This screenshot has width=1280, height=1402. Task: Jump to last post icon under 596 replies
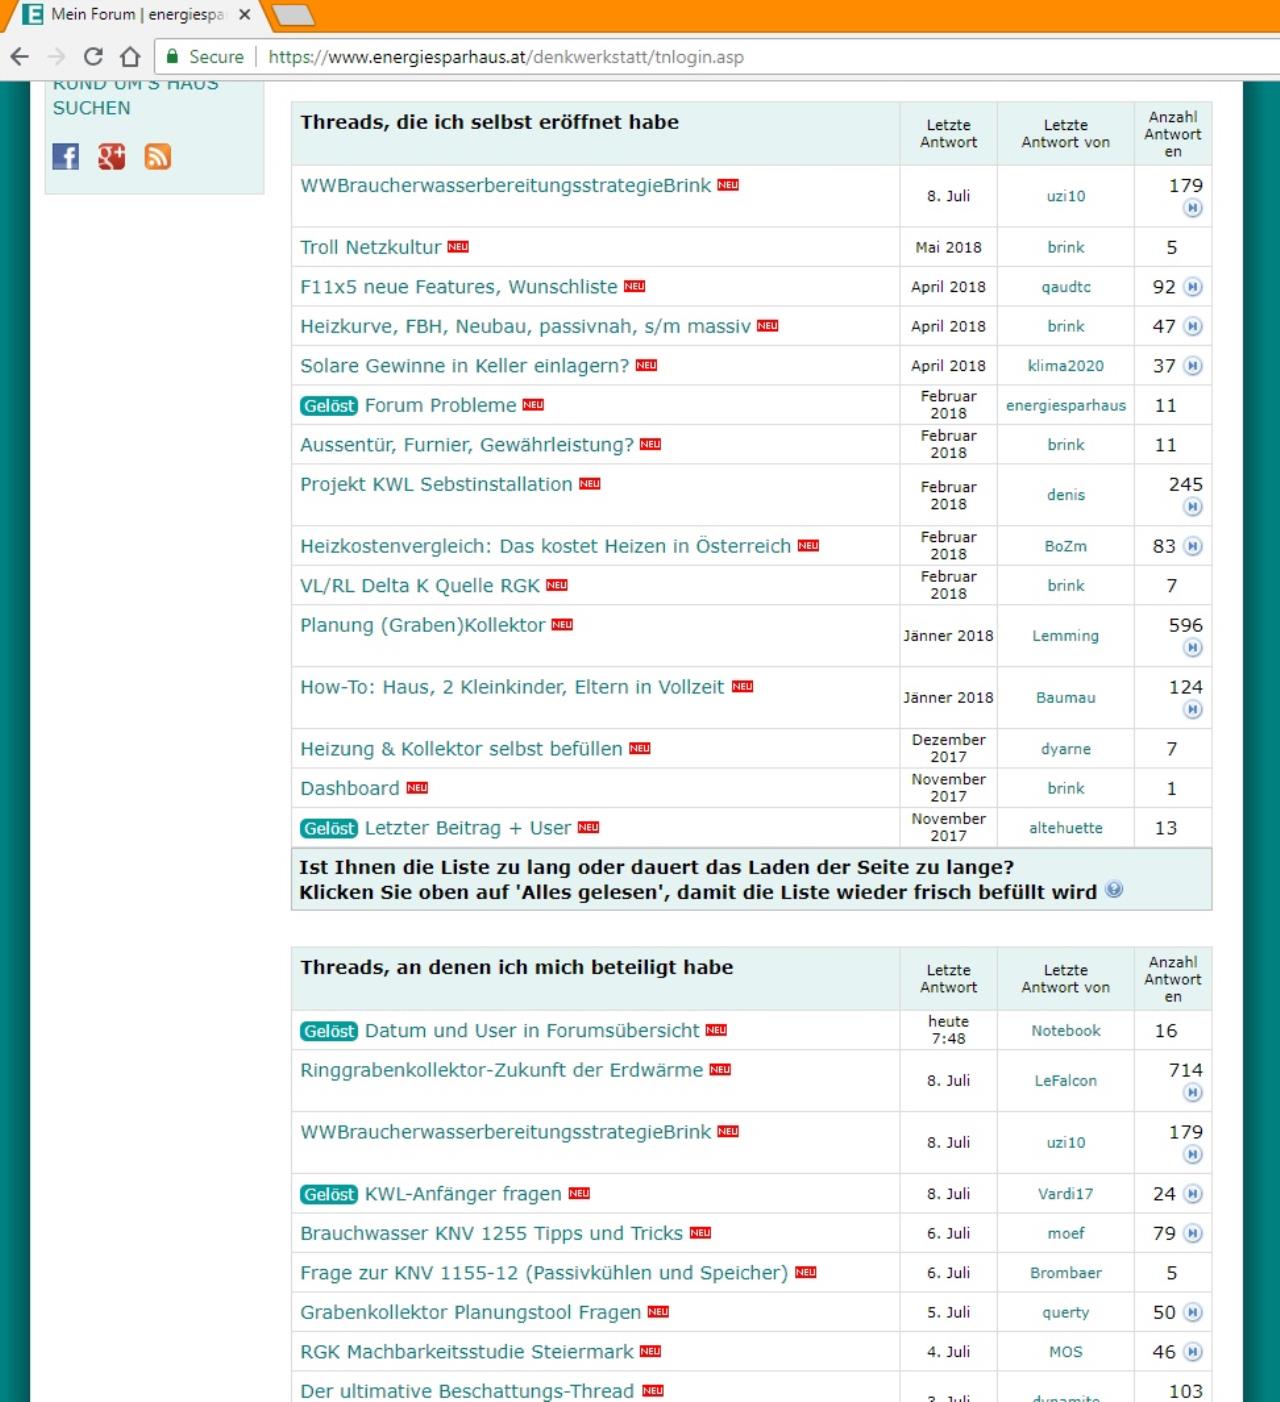point(1193,648)
